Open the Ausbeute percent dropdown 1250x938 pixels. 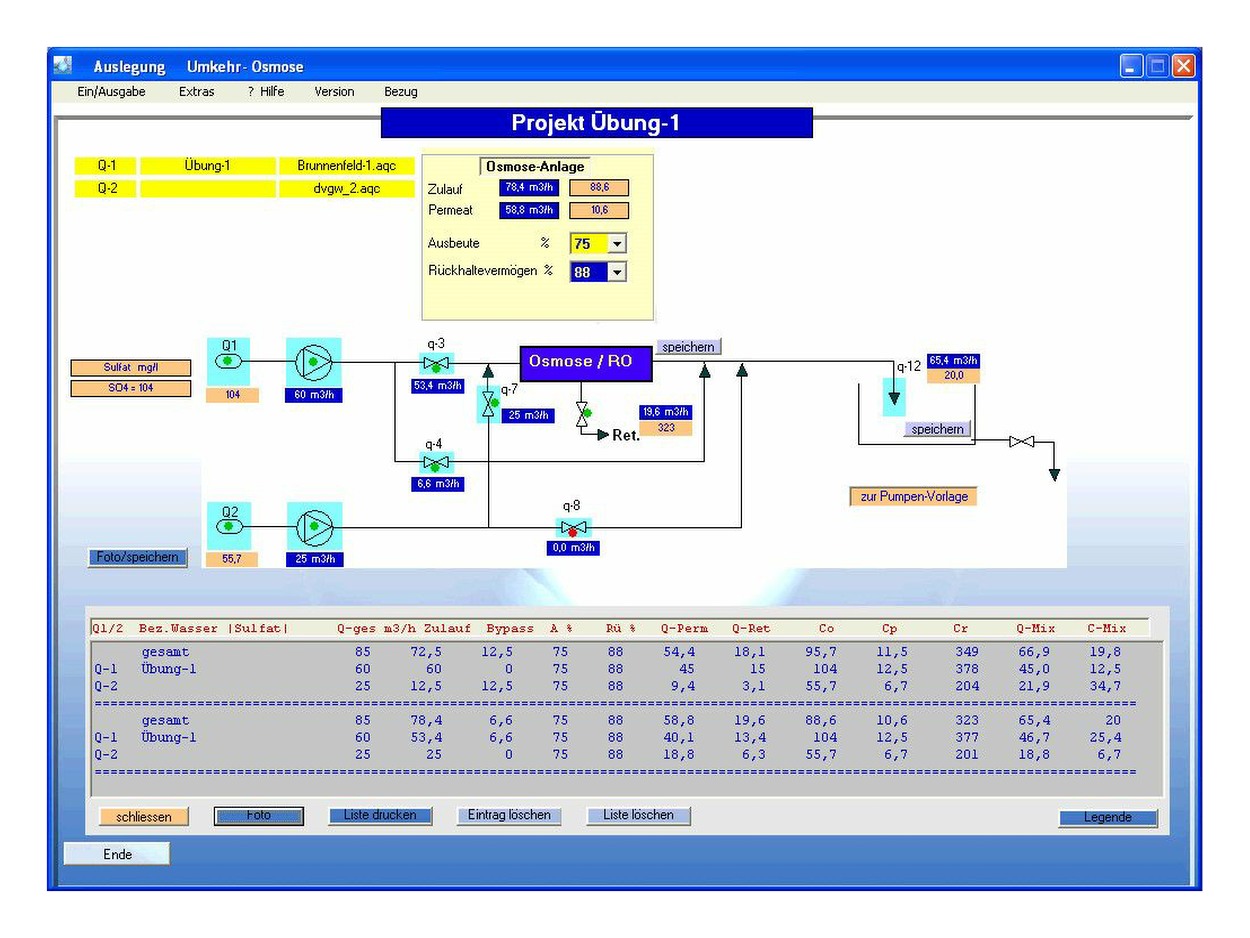(x=617, y=244)
